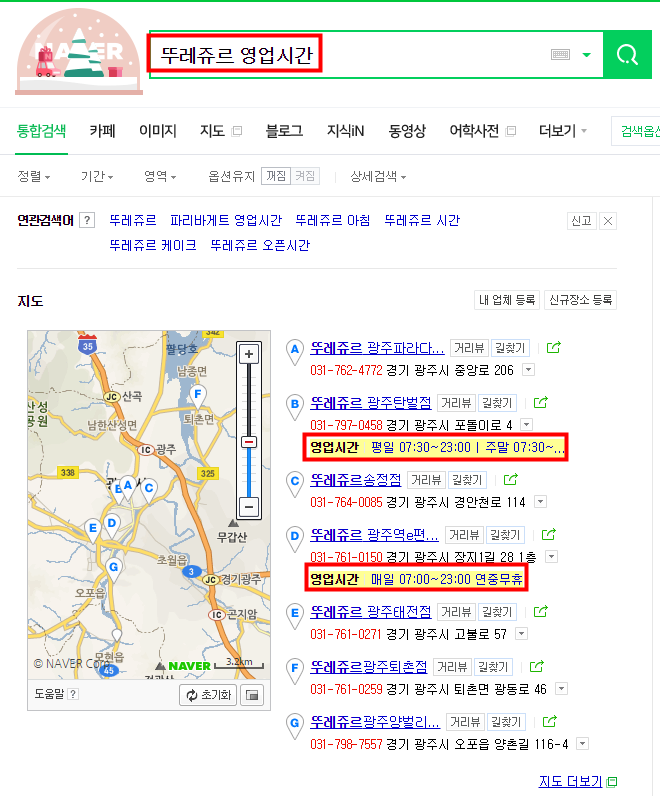Expand address details for 고불로 57
This screenshot has height=796, width=660.
click(x=521, y=634)
